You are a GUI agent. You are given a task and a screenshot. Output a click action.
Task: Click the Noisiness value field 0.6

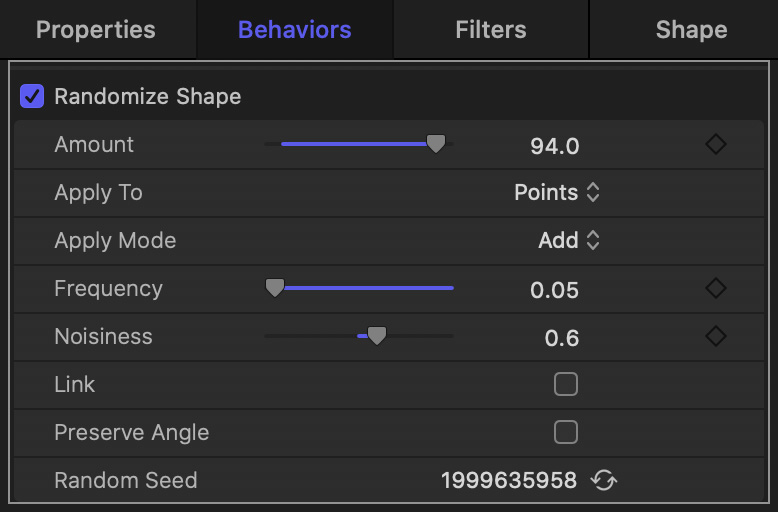(x=562, y=338)
